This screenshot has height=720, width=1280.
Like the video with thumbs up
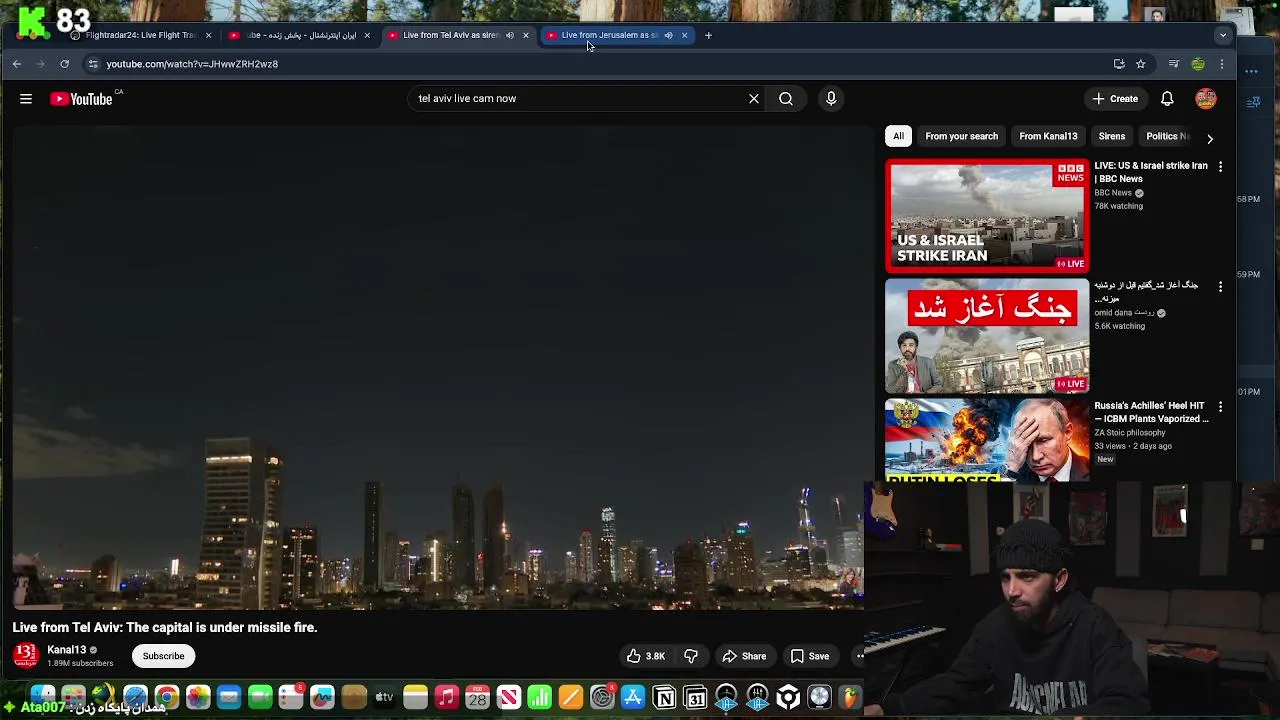646,656
